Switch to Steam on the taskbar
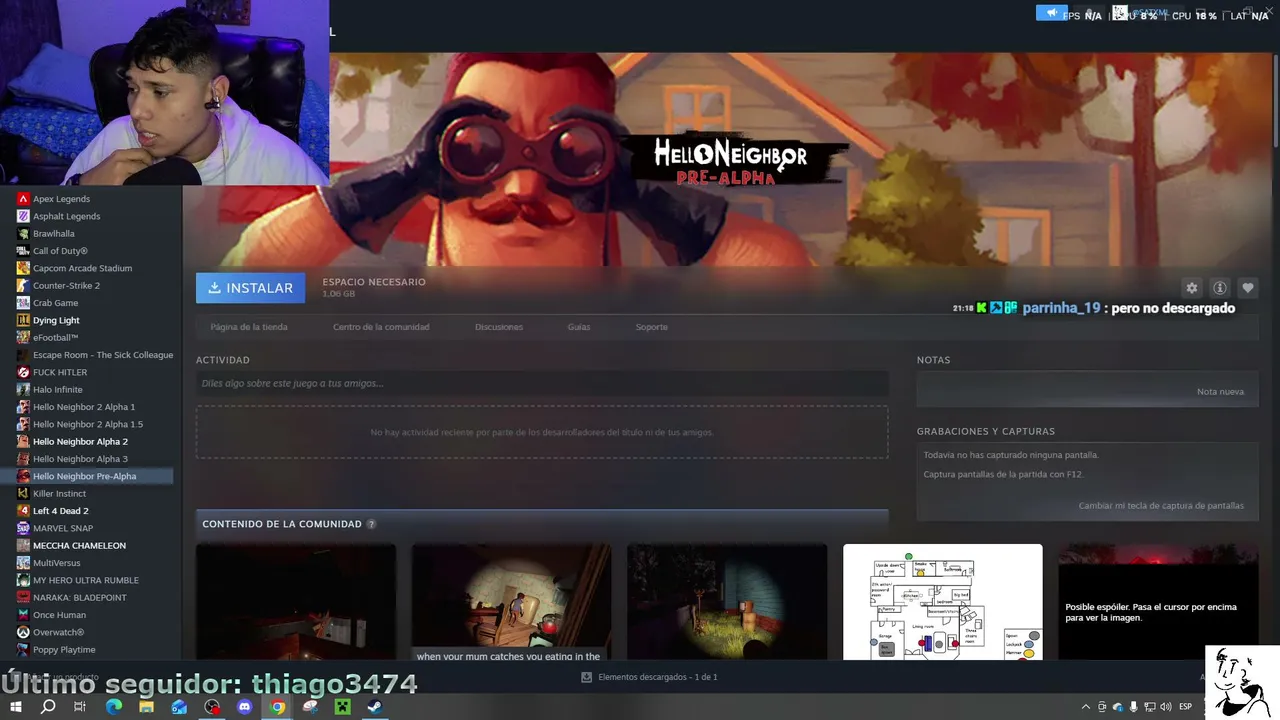Image resolution: width=1280 pixels, height=720 pixels. tap(375, 707)
